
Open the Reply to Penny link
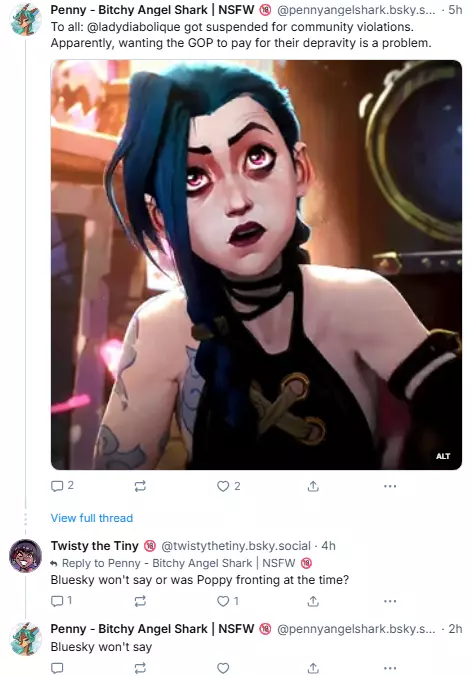[x=181, y=563]
